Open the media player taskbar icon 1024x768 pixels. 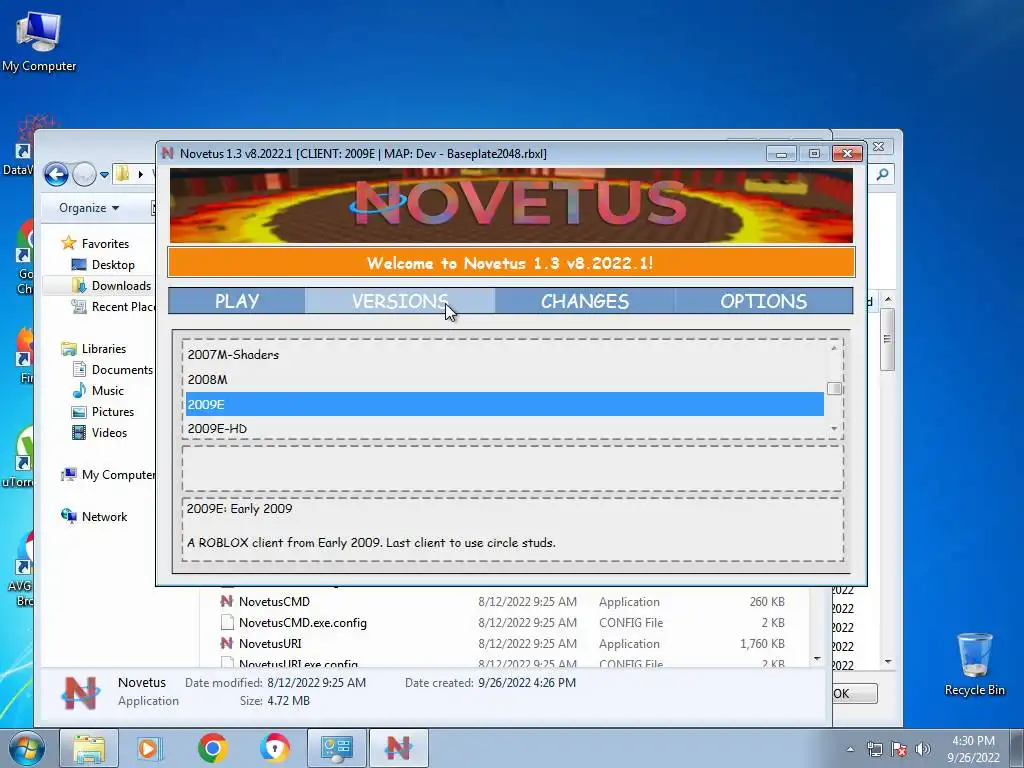(150, 748)
